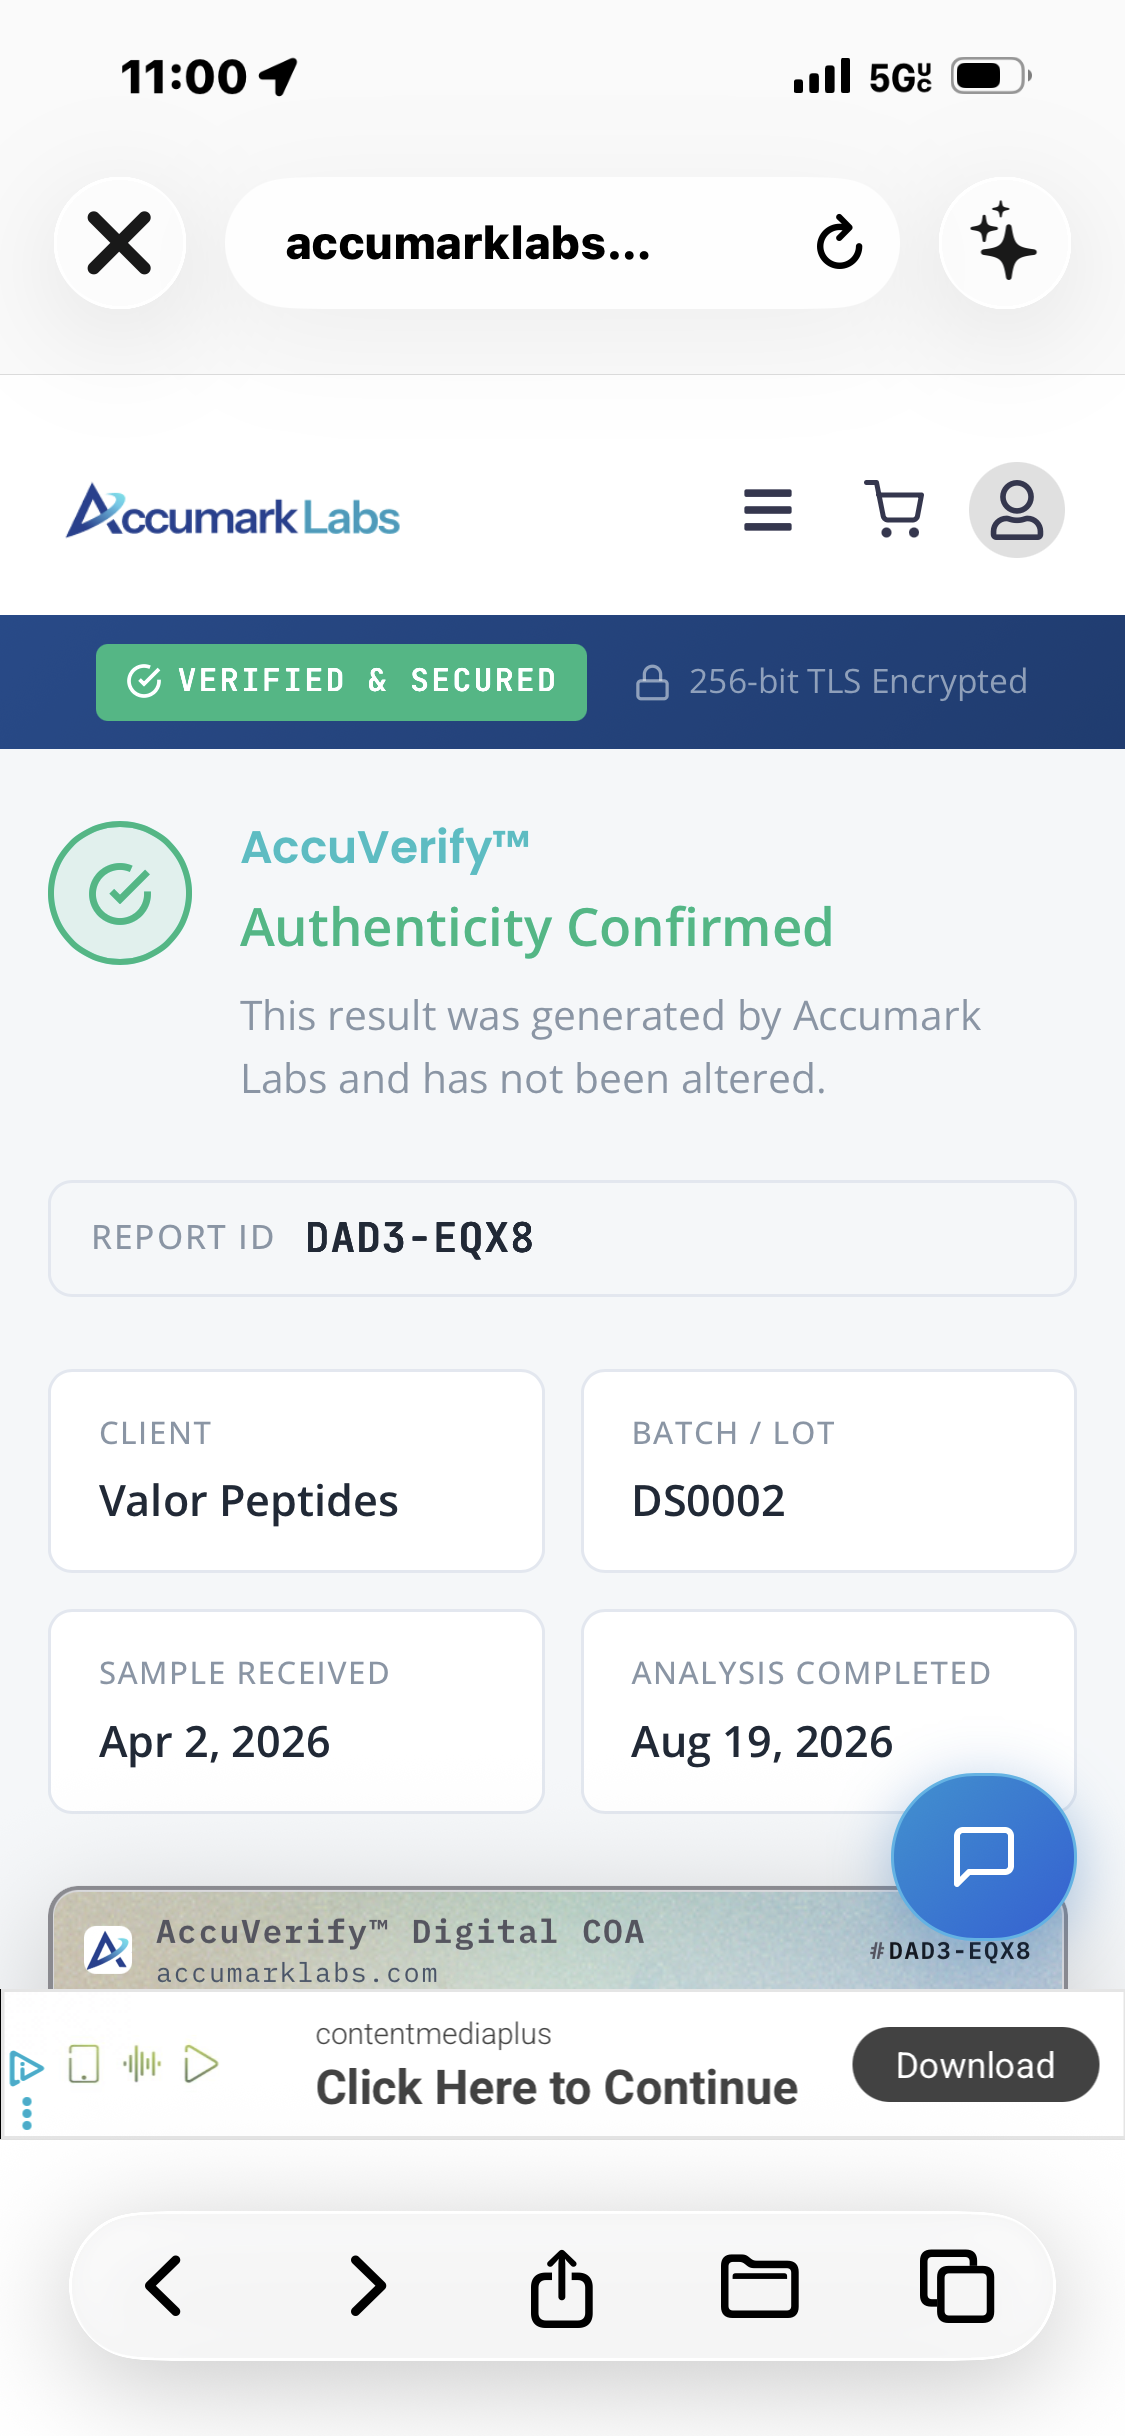Viewport: 1125px width, 2436px height.
Task: Open the live chat bubble
Action: pos(984,1857)
